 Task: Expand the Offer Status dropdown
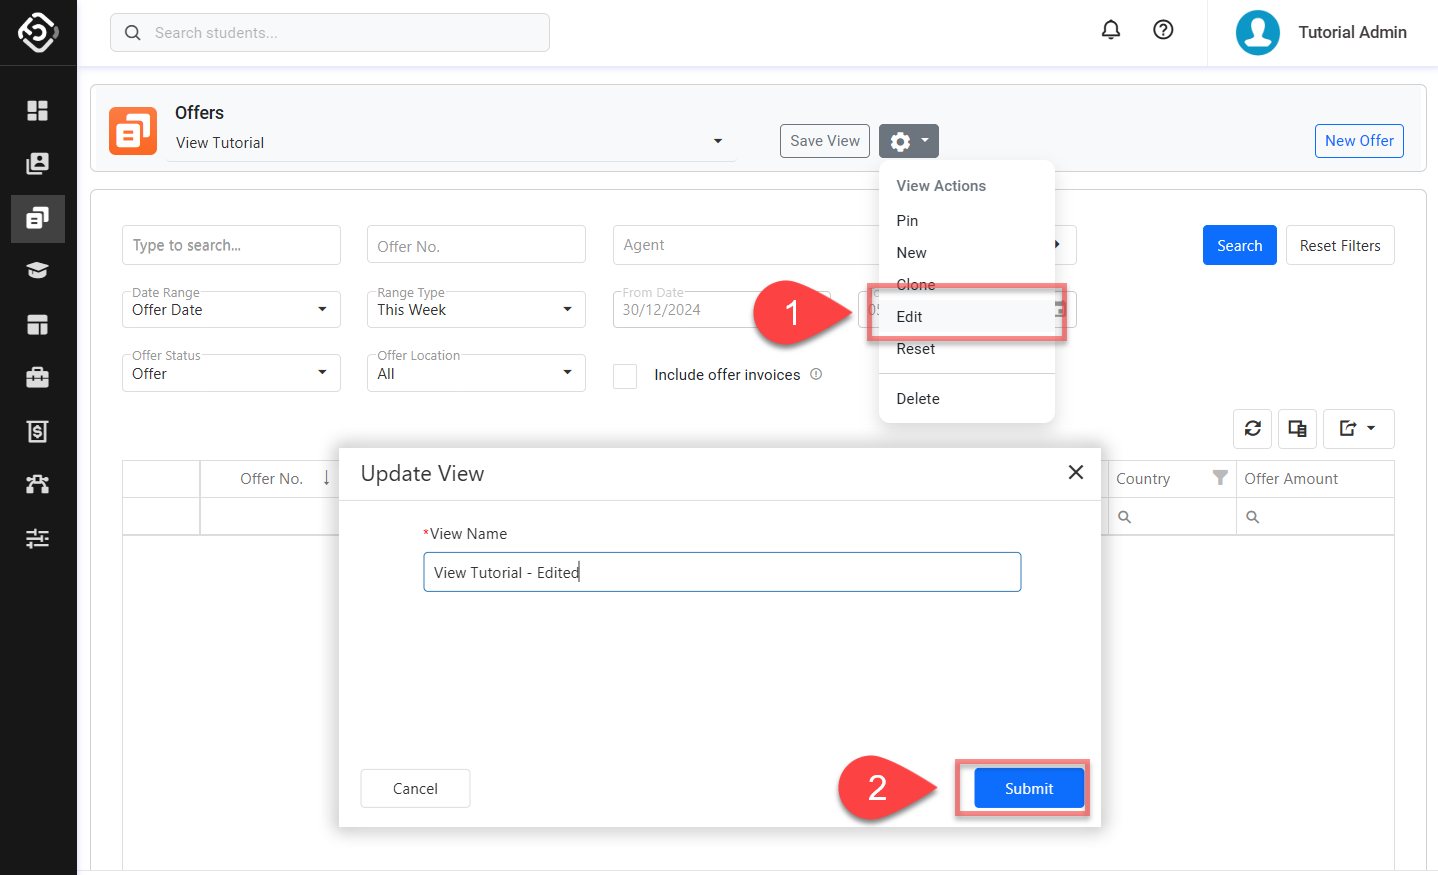[231, 373]
